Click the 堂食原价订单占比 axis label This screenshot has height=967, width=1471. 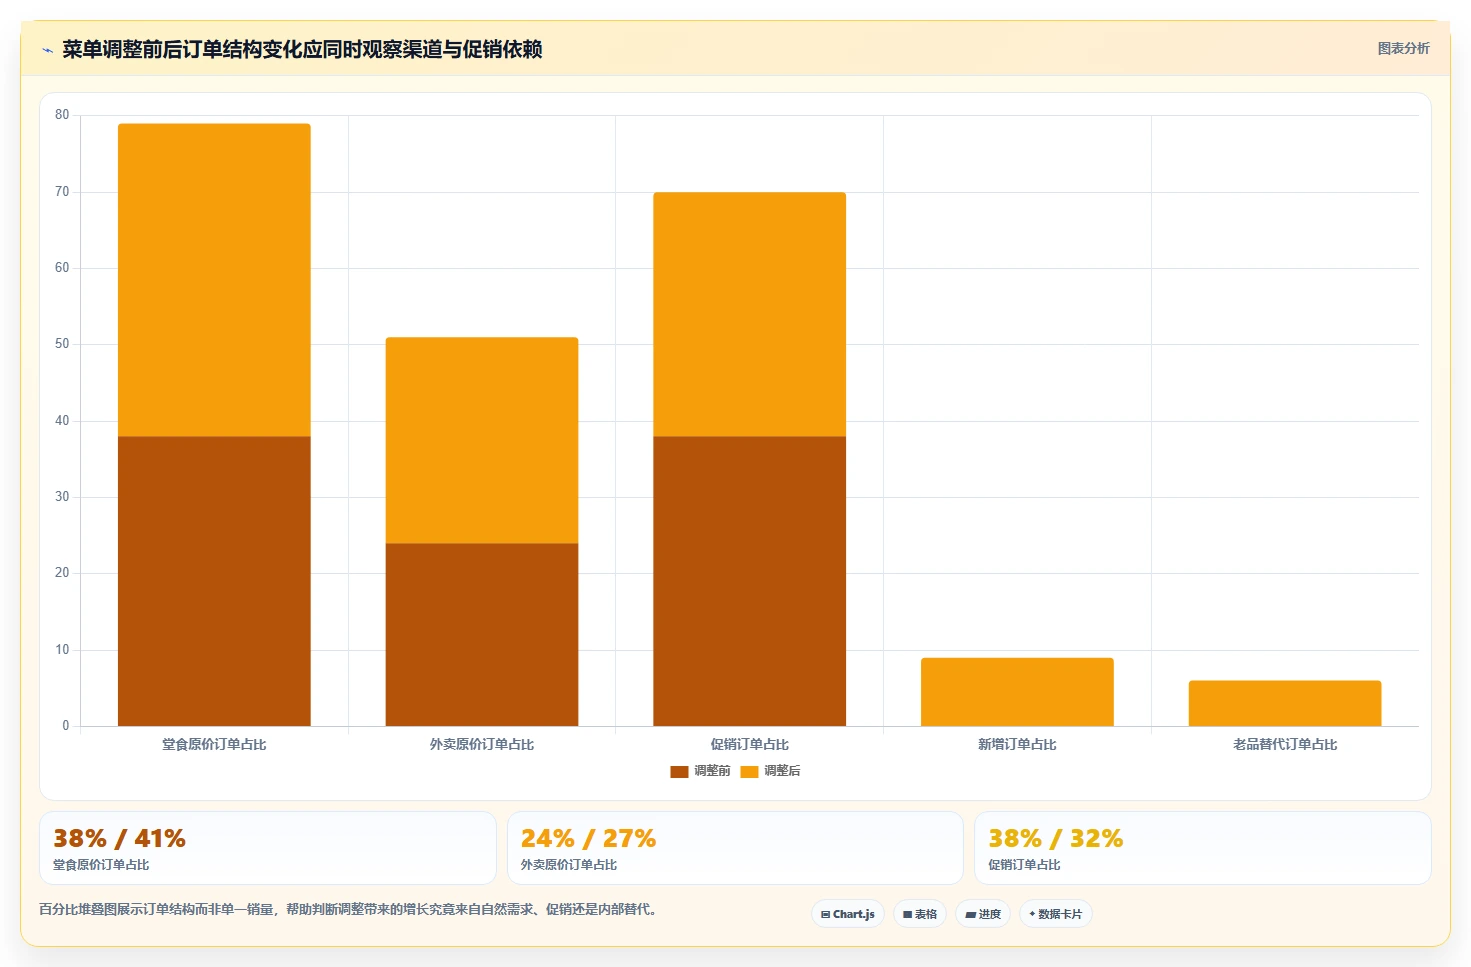click(x=214, y=744)
